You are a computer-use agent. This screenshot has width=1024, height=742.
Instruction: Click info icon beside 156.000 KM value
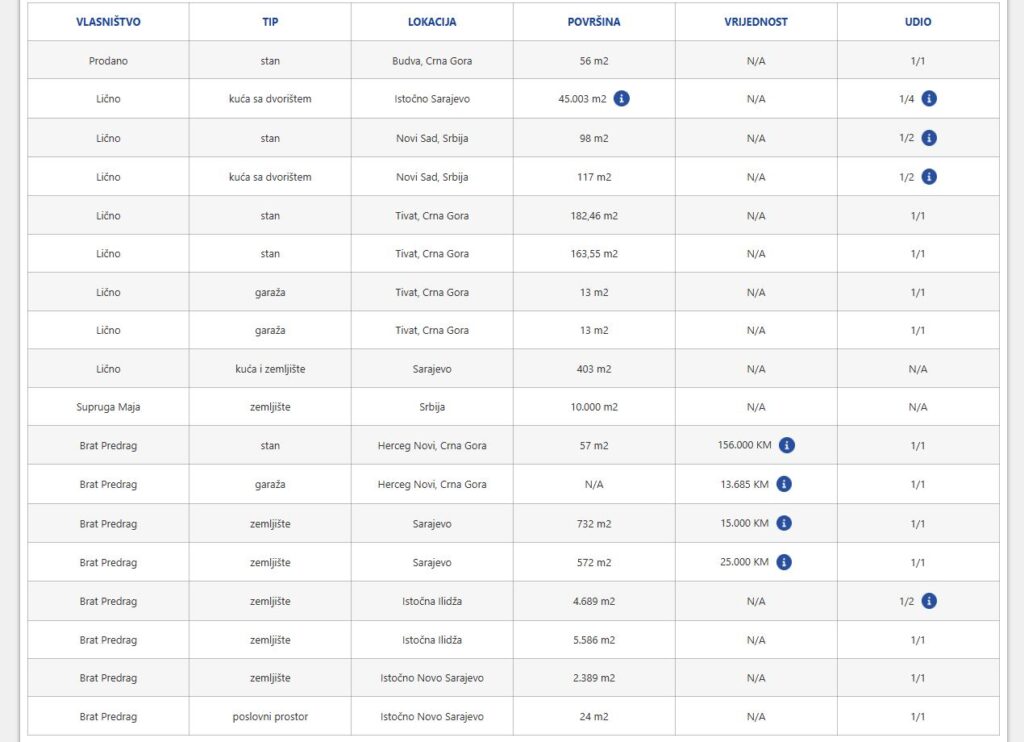pyautogui.click(x=787, y=446)
